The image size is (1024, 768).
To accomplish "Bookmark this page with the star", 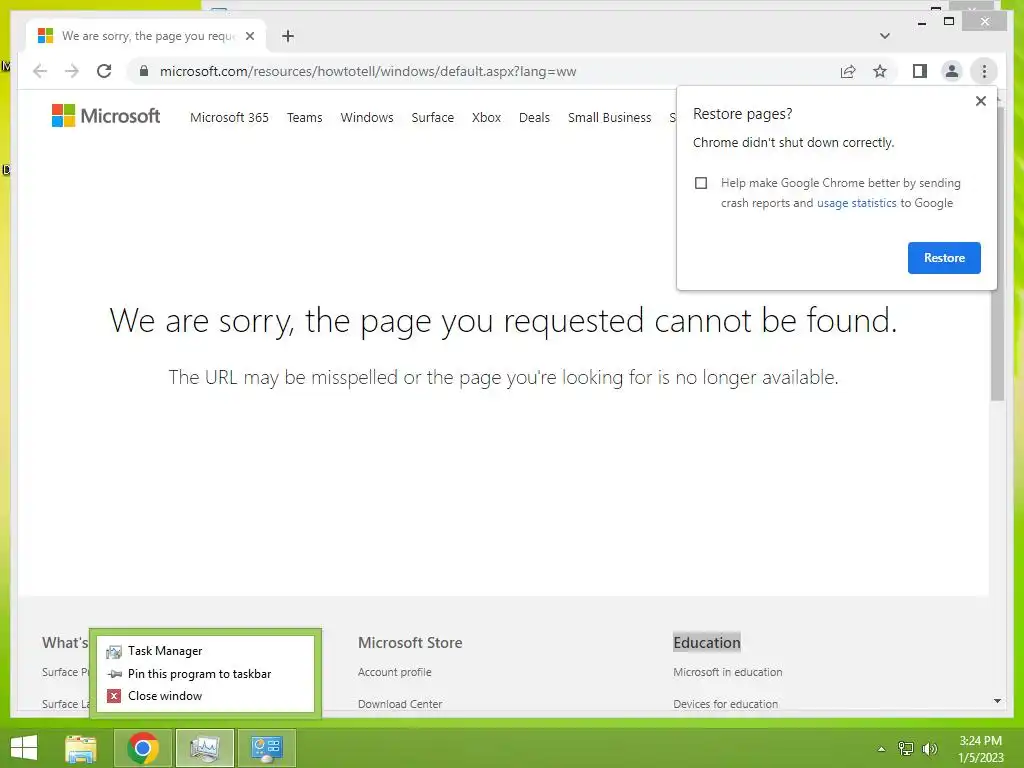I will 880,71.
